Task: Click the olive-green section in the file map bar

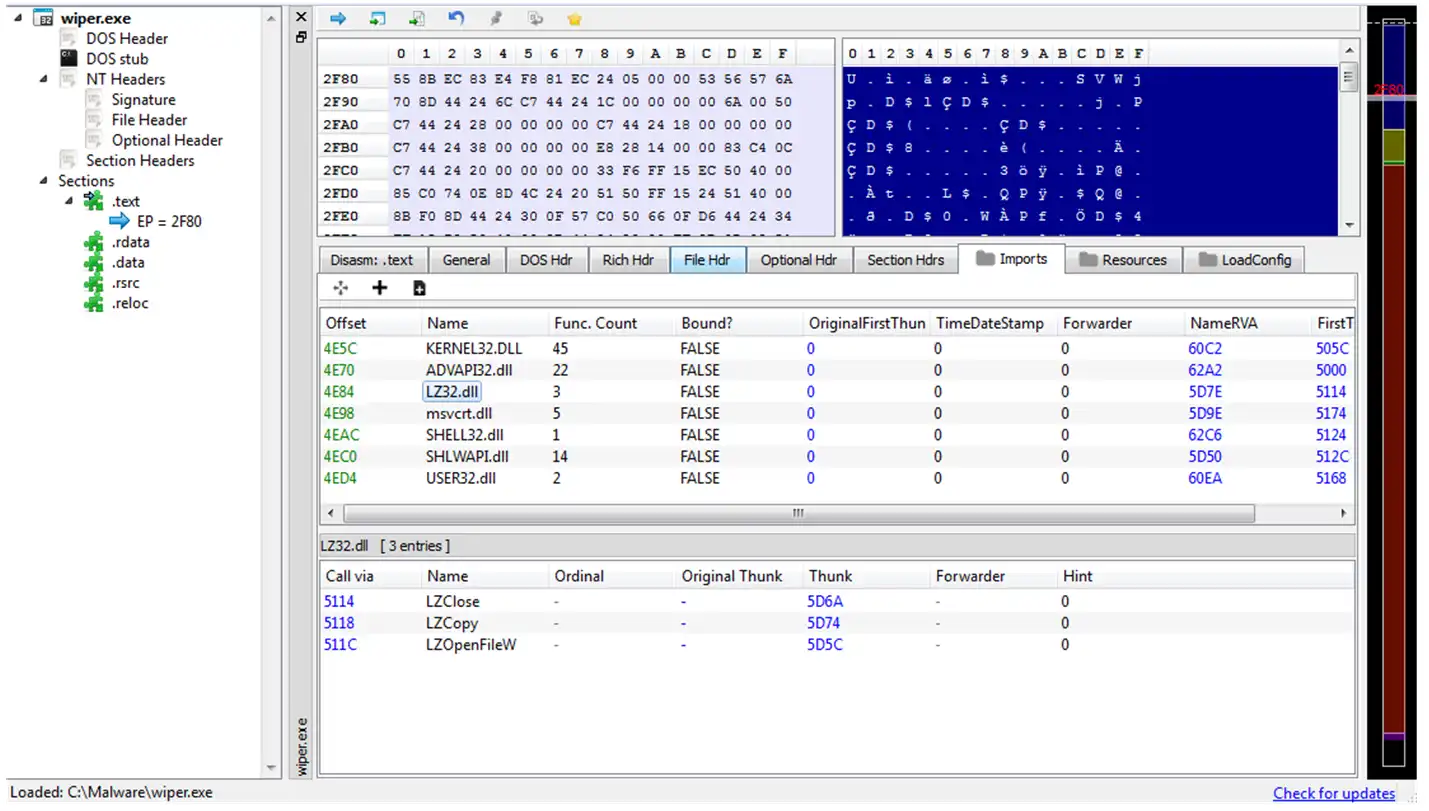Action: click(1392, 145)
